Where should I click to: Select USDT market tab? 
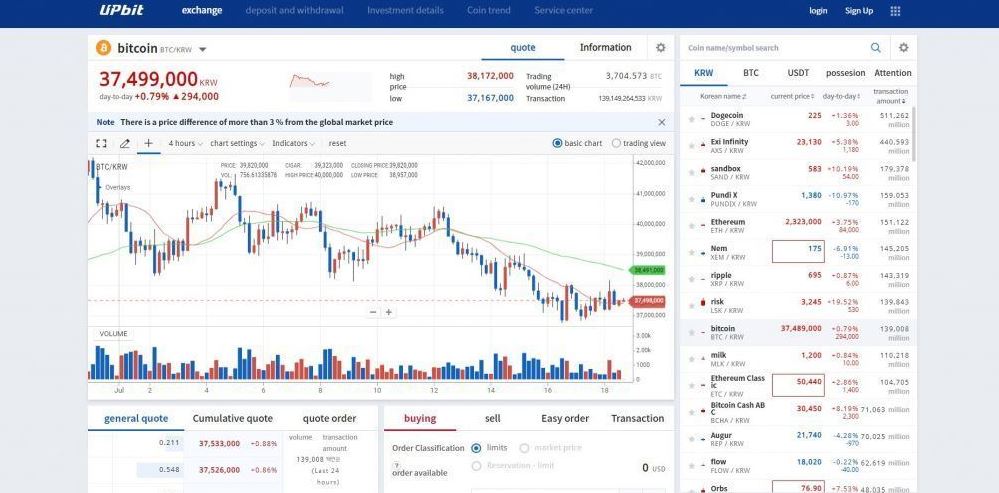(x=798, y=73)
